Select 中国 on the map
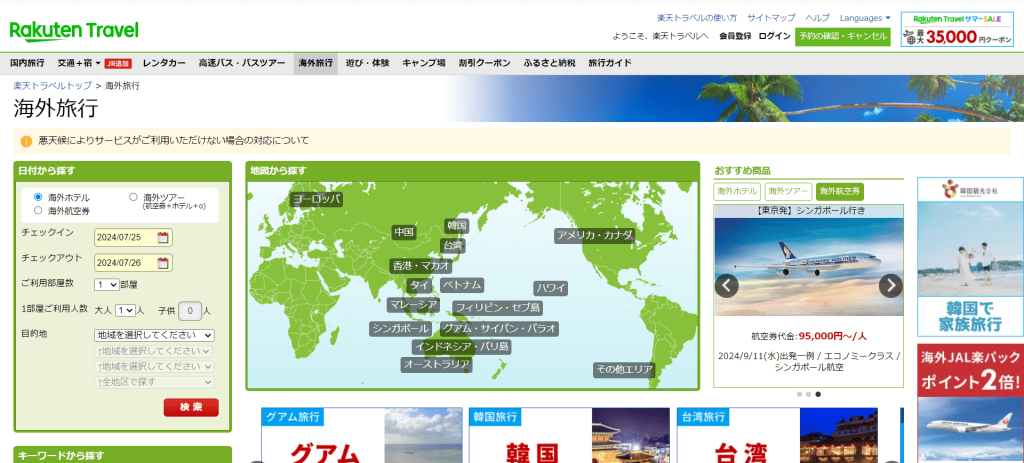Screen dimensions: 1024x463 404,232
